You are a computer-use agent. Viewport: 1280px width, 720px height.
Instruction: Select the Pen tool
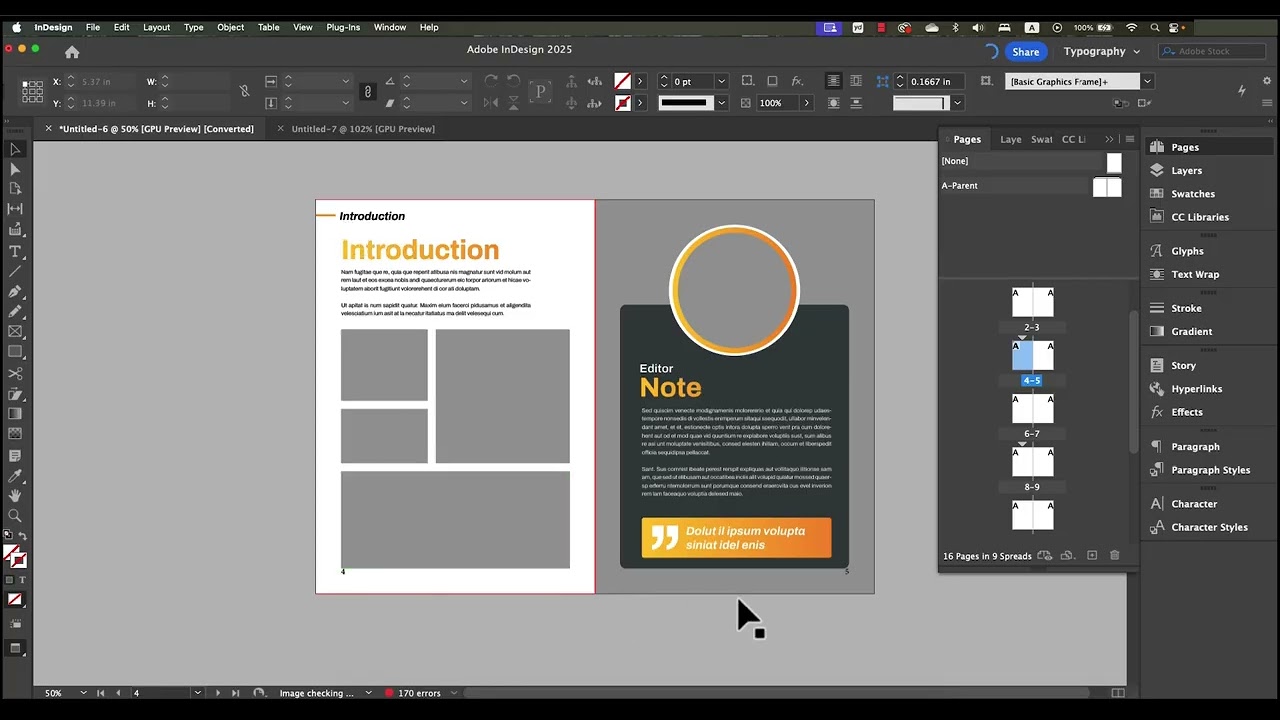[x=15, y=291]
